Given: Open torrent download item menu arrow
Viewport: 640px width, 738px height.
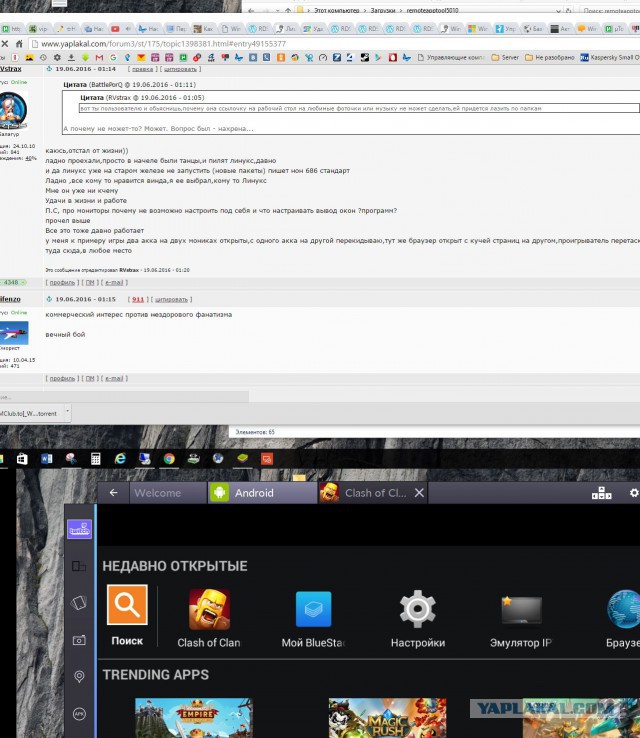Looking at the screenshot, I should (x=67, y=411).
